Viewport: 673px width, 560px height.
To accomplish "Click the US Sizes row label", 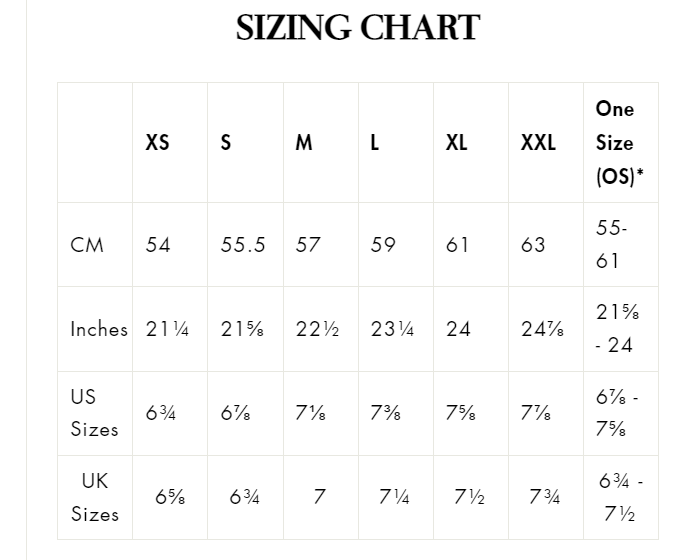I will point(94,413).
